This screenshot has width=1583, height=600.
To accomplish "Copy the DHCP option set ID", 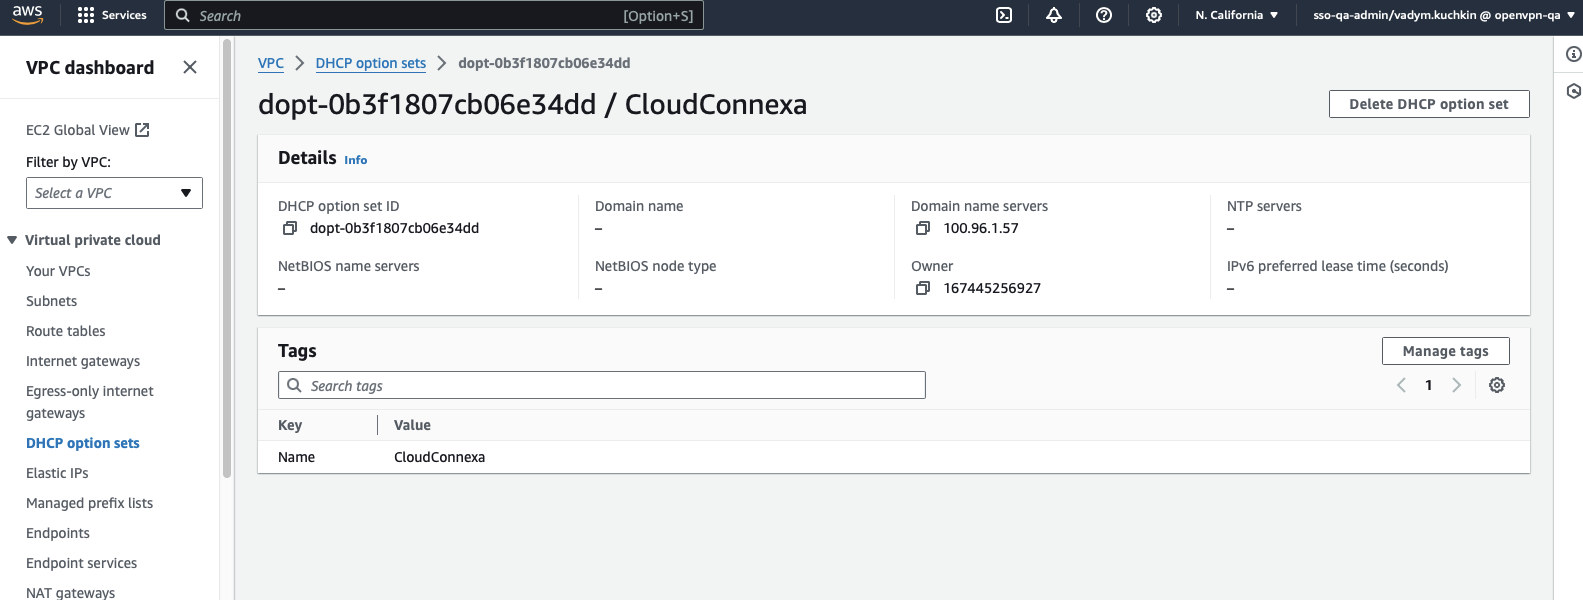I will 290,228.
